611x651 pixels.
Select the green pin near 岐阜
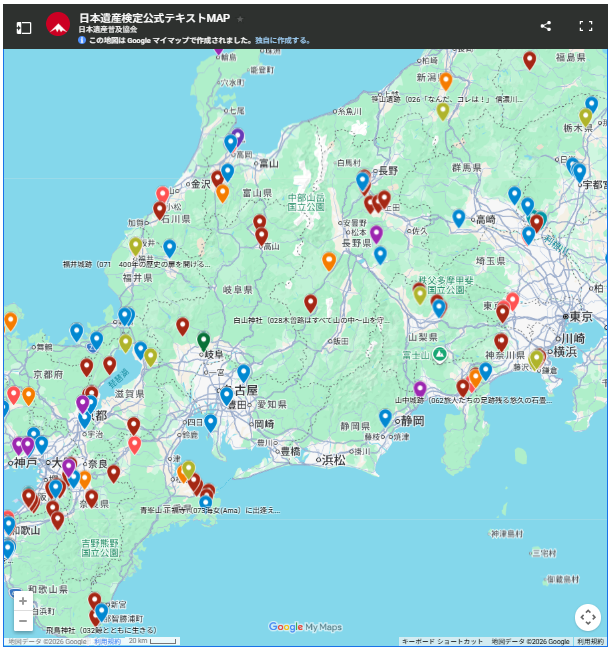(204, 341)
